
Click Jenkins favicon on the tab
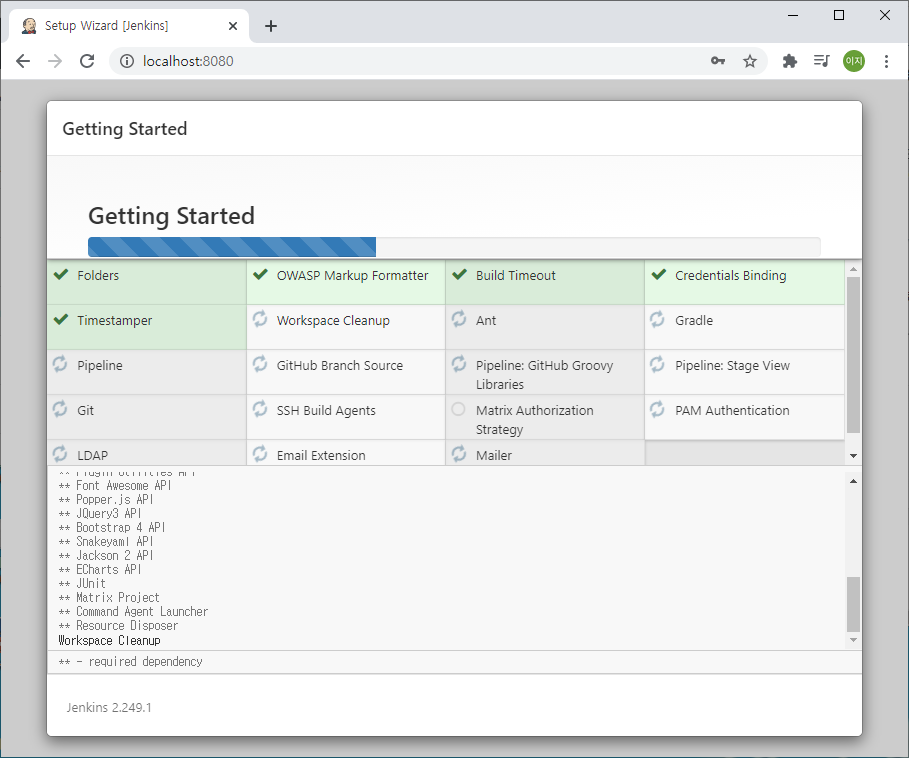click(x=29, y=25)
